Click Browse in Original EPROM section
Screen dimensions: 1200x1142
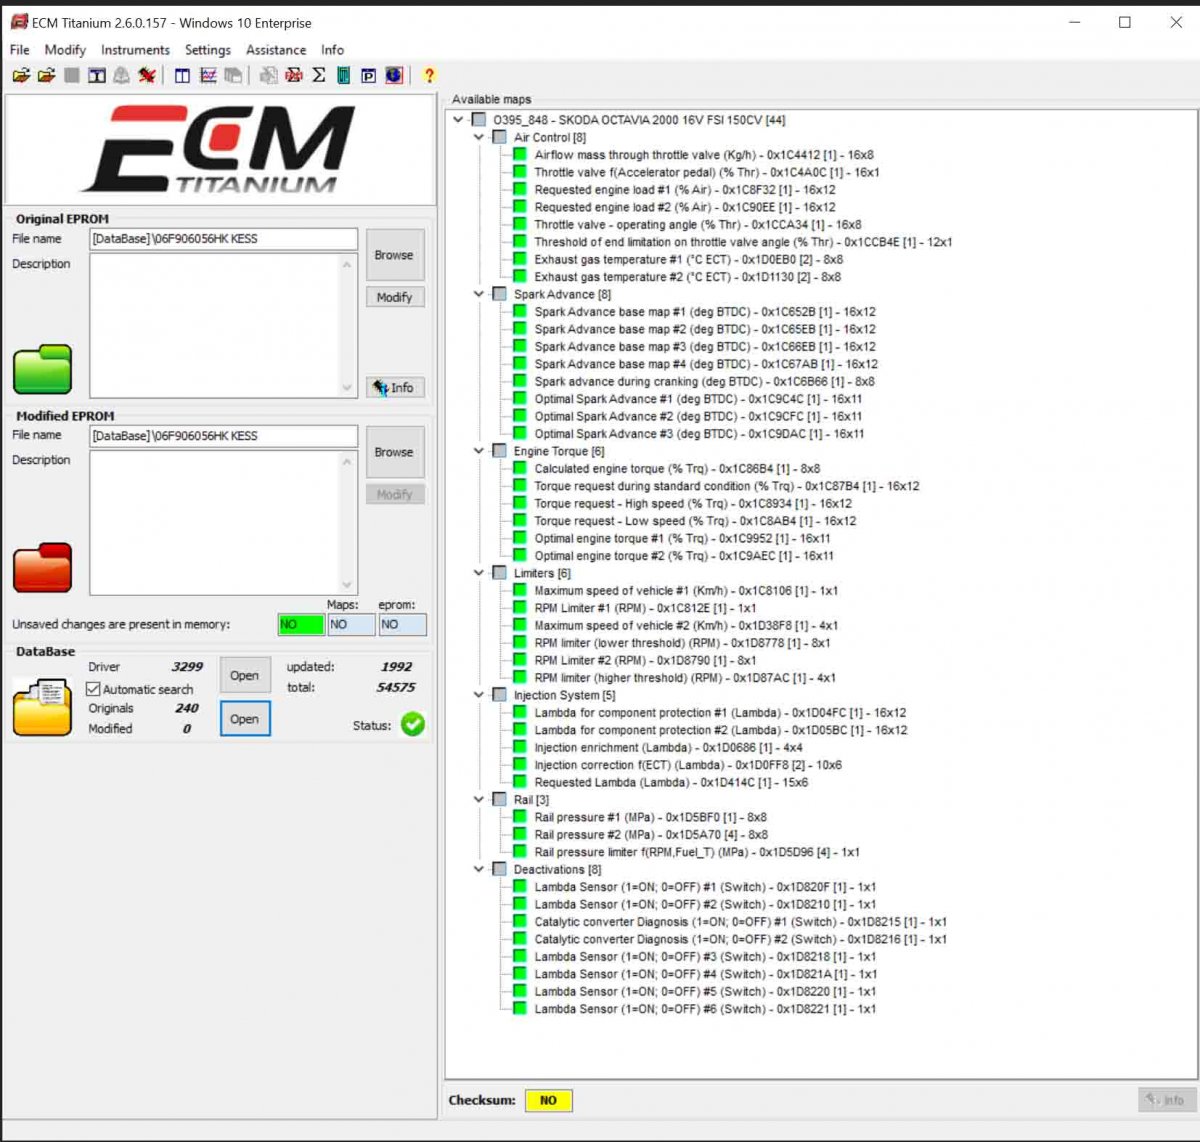pyautogui.click(x=394, y=255)
